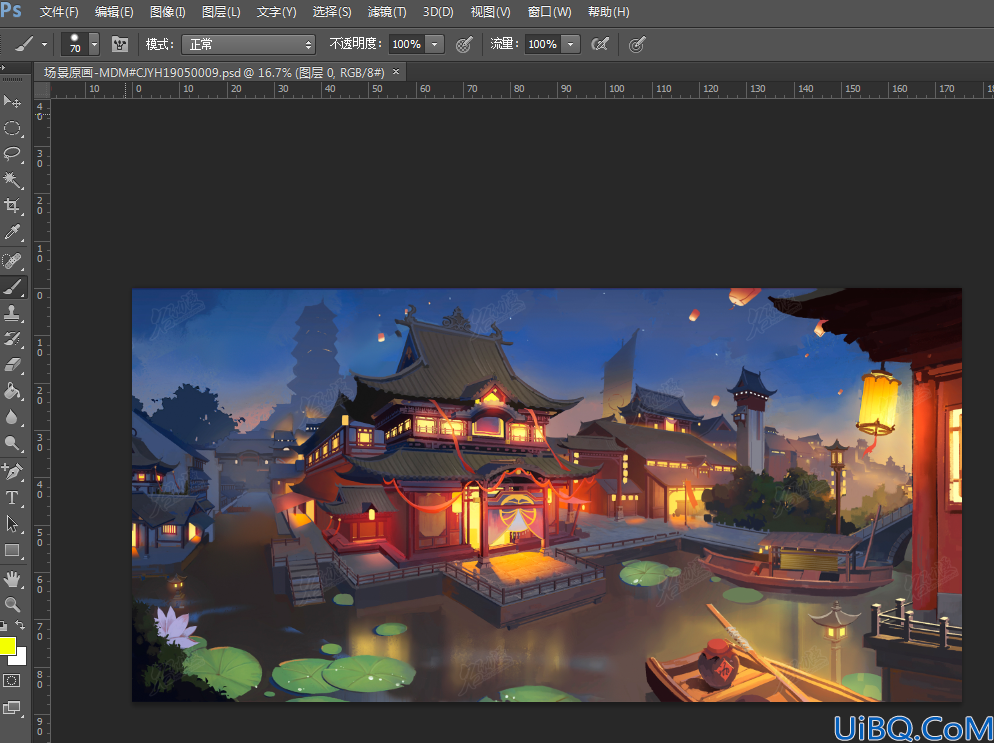
Task: Toggle pressure control for opacity
Action: click(464, 44)
